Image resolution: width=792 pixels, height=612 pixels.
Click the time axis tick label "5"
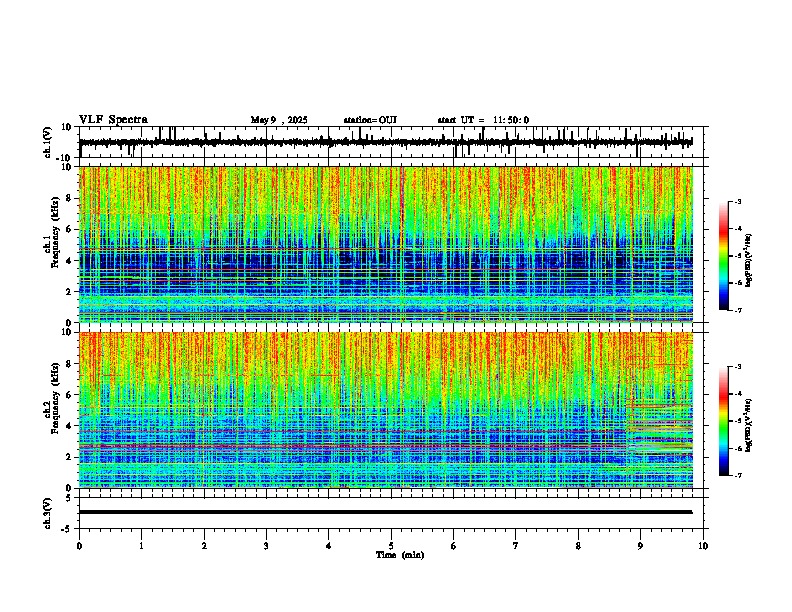391,546
